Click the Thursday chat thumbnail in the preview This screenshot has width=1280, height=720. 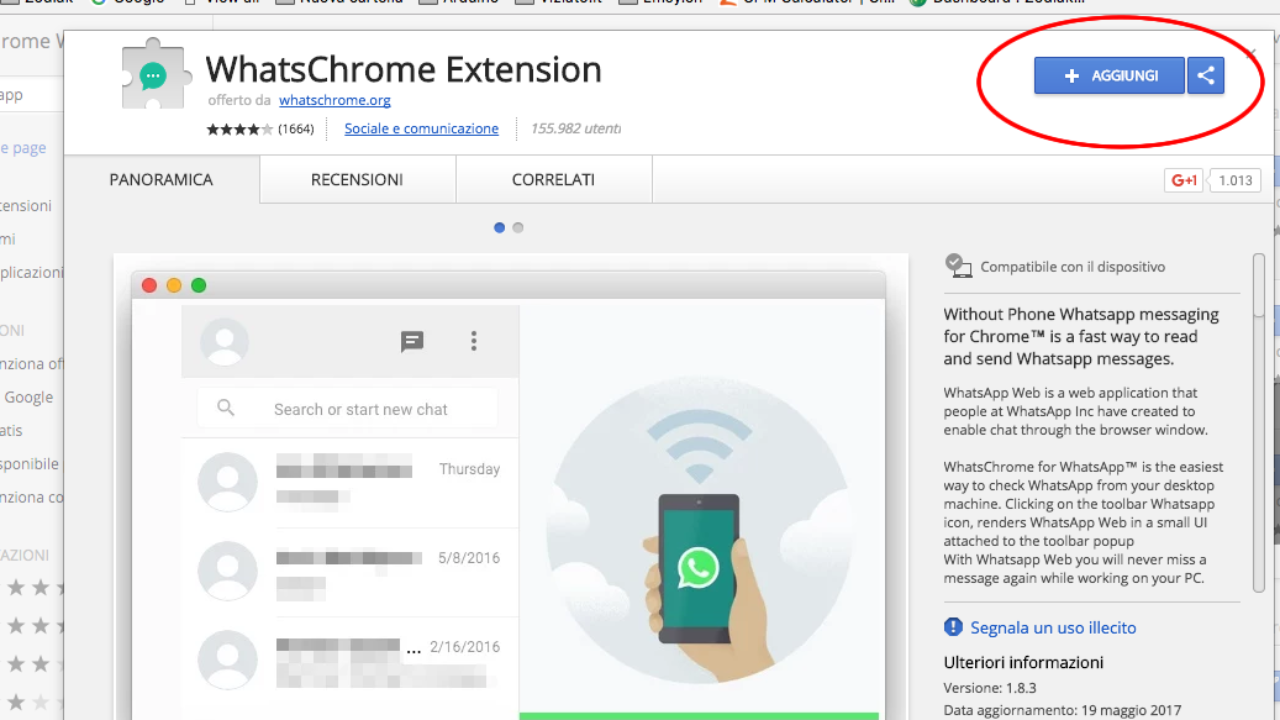point(228,482)
